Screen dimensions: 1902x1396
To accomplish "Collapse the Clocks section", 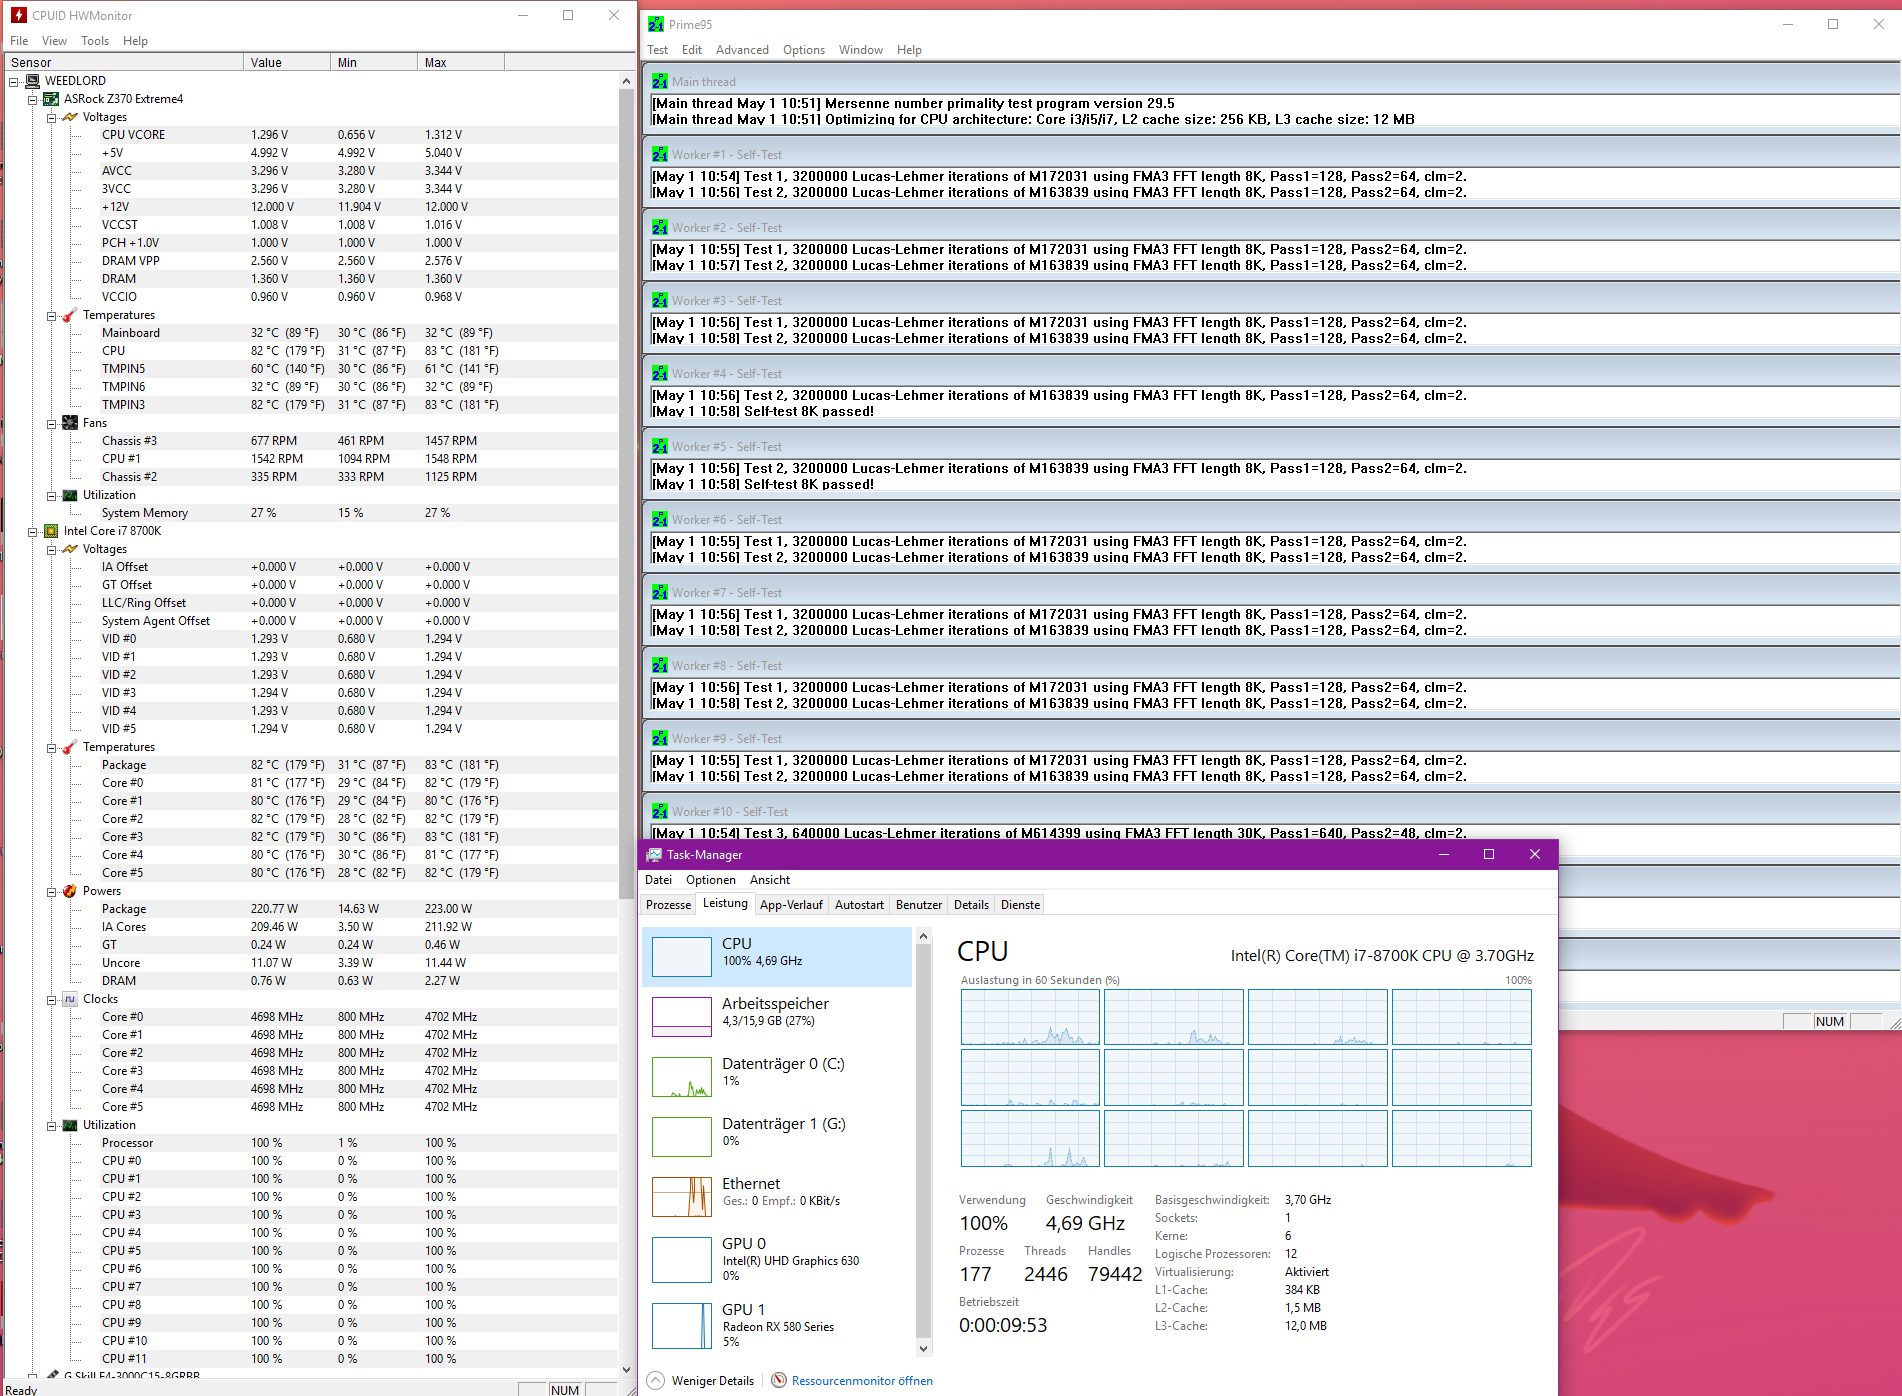I will pos(52,999).
